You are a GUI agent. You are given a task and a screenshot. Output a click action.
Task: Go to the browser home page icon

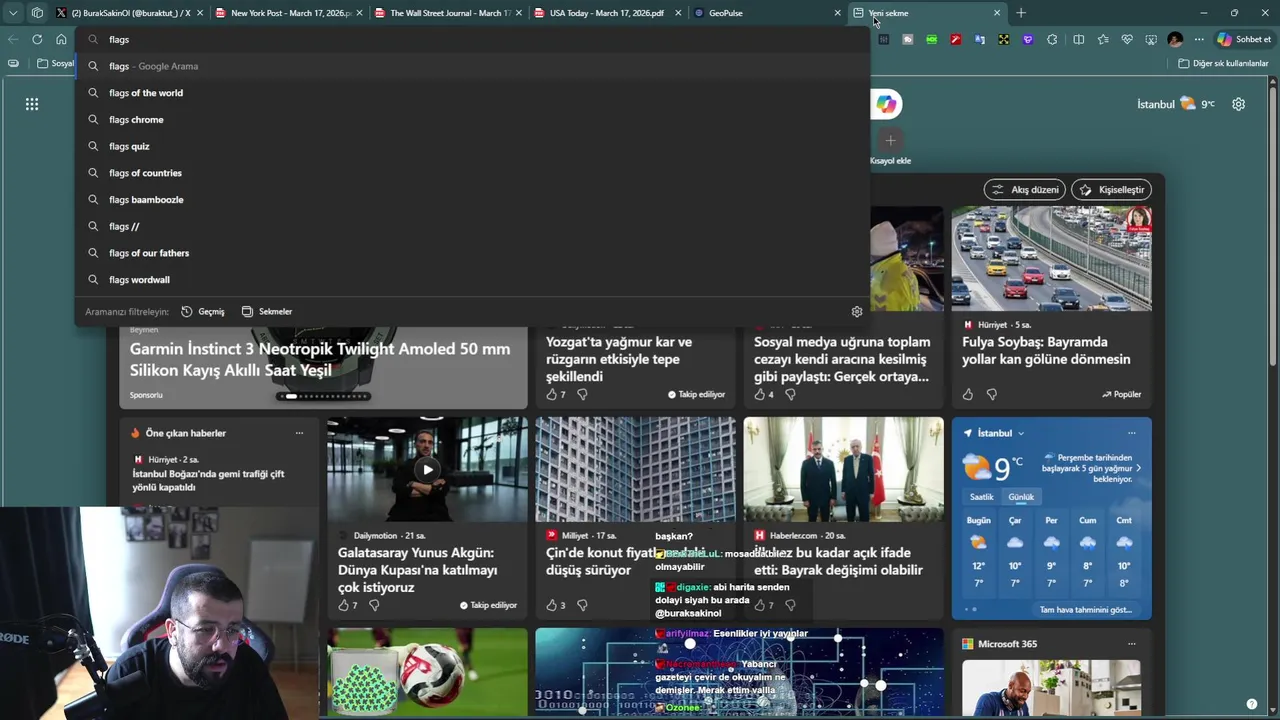click(x=61, y=39)
